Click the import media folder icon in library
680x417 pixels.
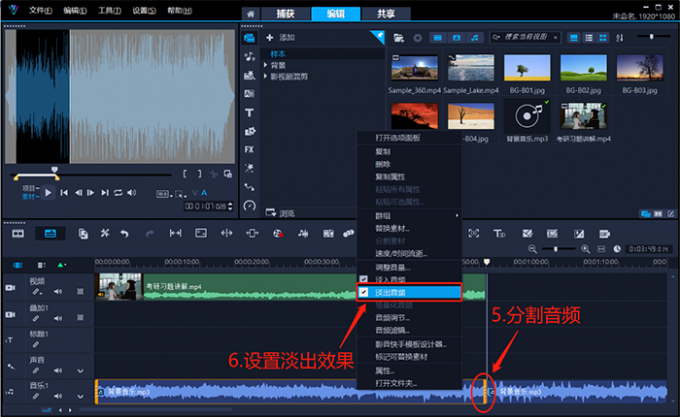coord(399,38)
